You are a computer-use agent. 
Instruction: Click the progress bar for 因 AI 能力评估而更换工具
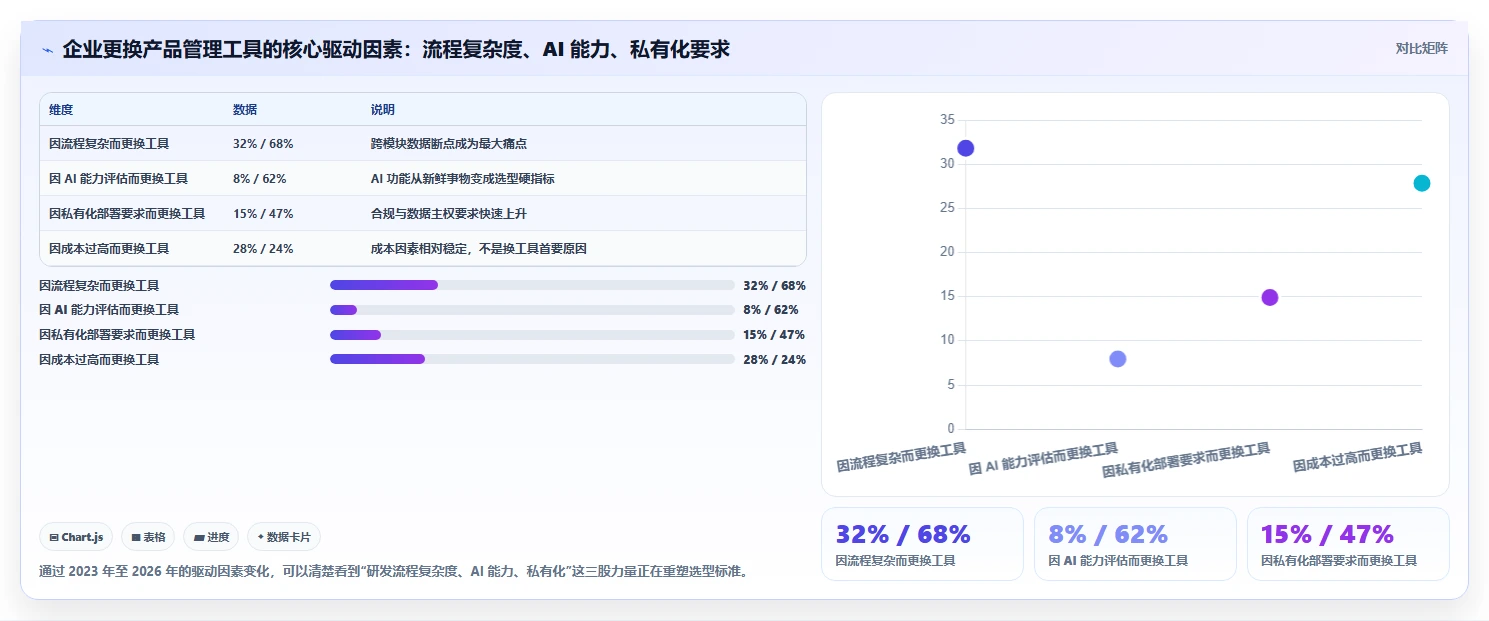532,310
